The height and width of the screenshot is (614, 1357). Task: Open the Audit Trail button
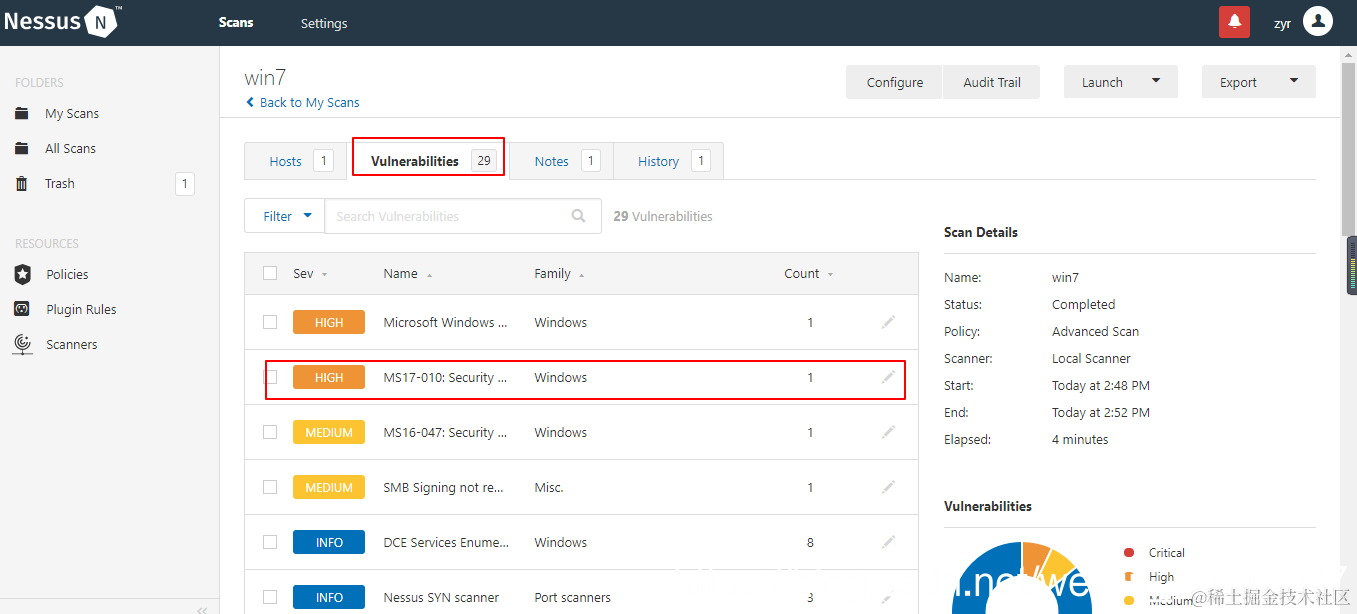[992, 82]
